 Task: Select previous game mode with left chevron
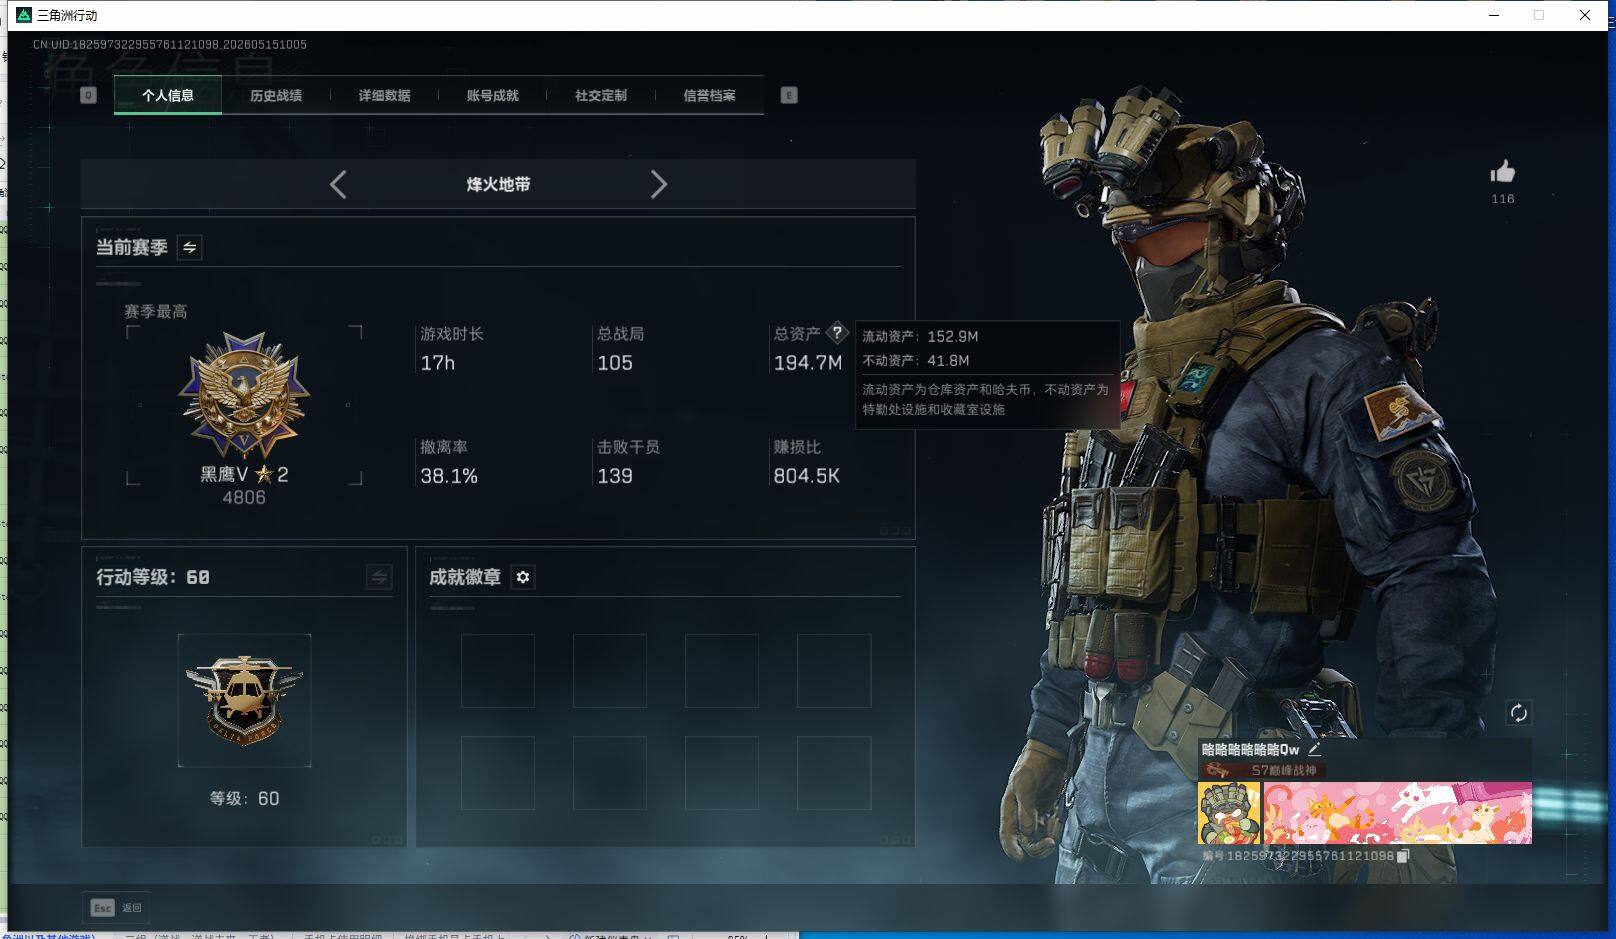338,184
